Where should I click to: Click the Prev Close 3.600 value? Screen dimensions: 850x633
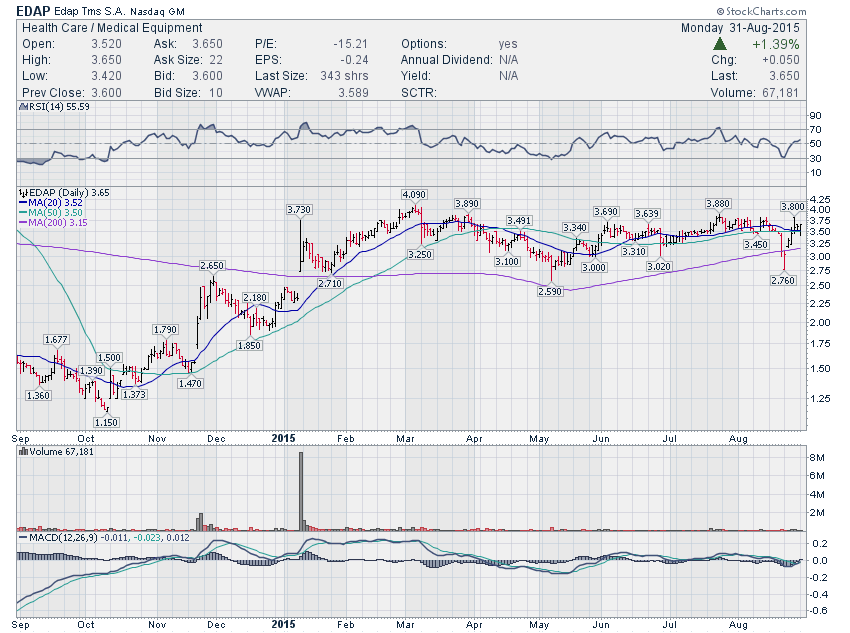[x=106, y=93]
